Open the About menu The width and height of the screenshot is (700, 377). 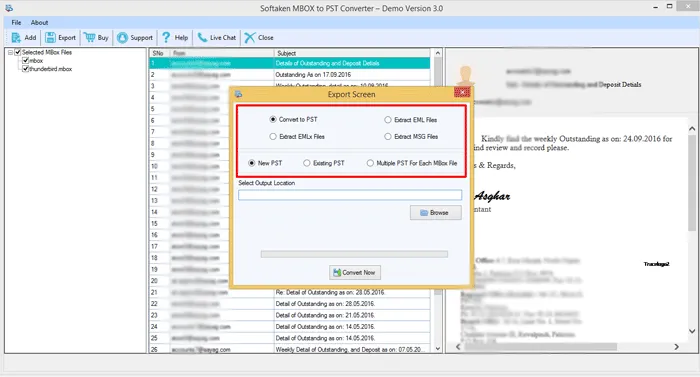click(39, 22)
